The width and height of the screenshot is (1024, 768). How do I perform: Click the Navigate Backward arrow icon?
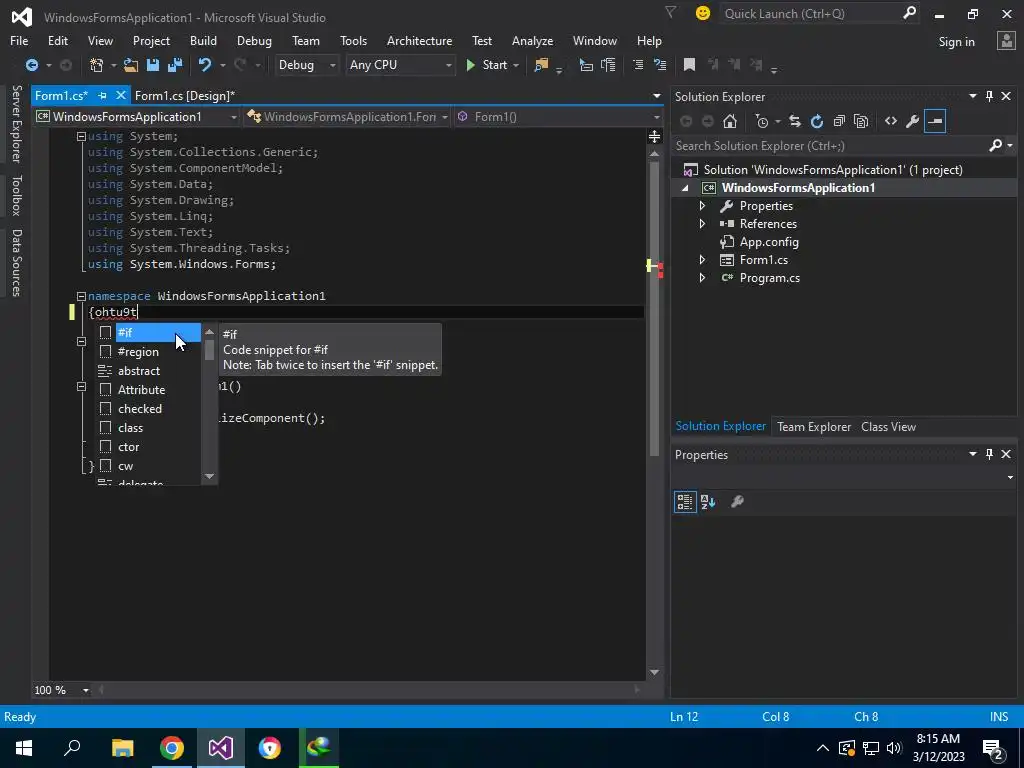tap(31, 65)
